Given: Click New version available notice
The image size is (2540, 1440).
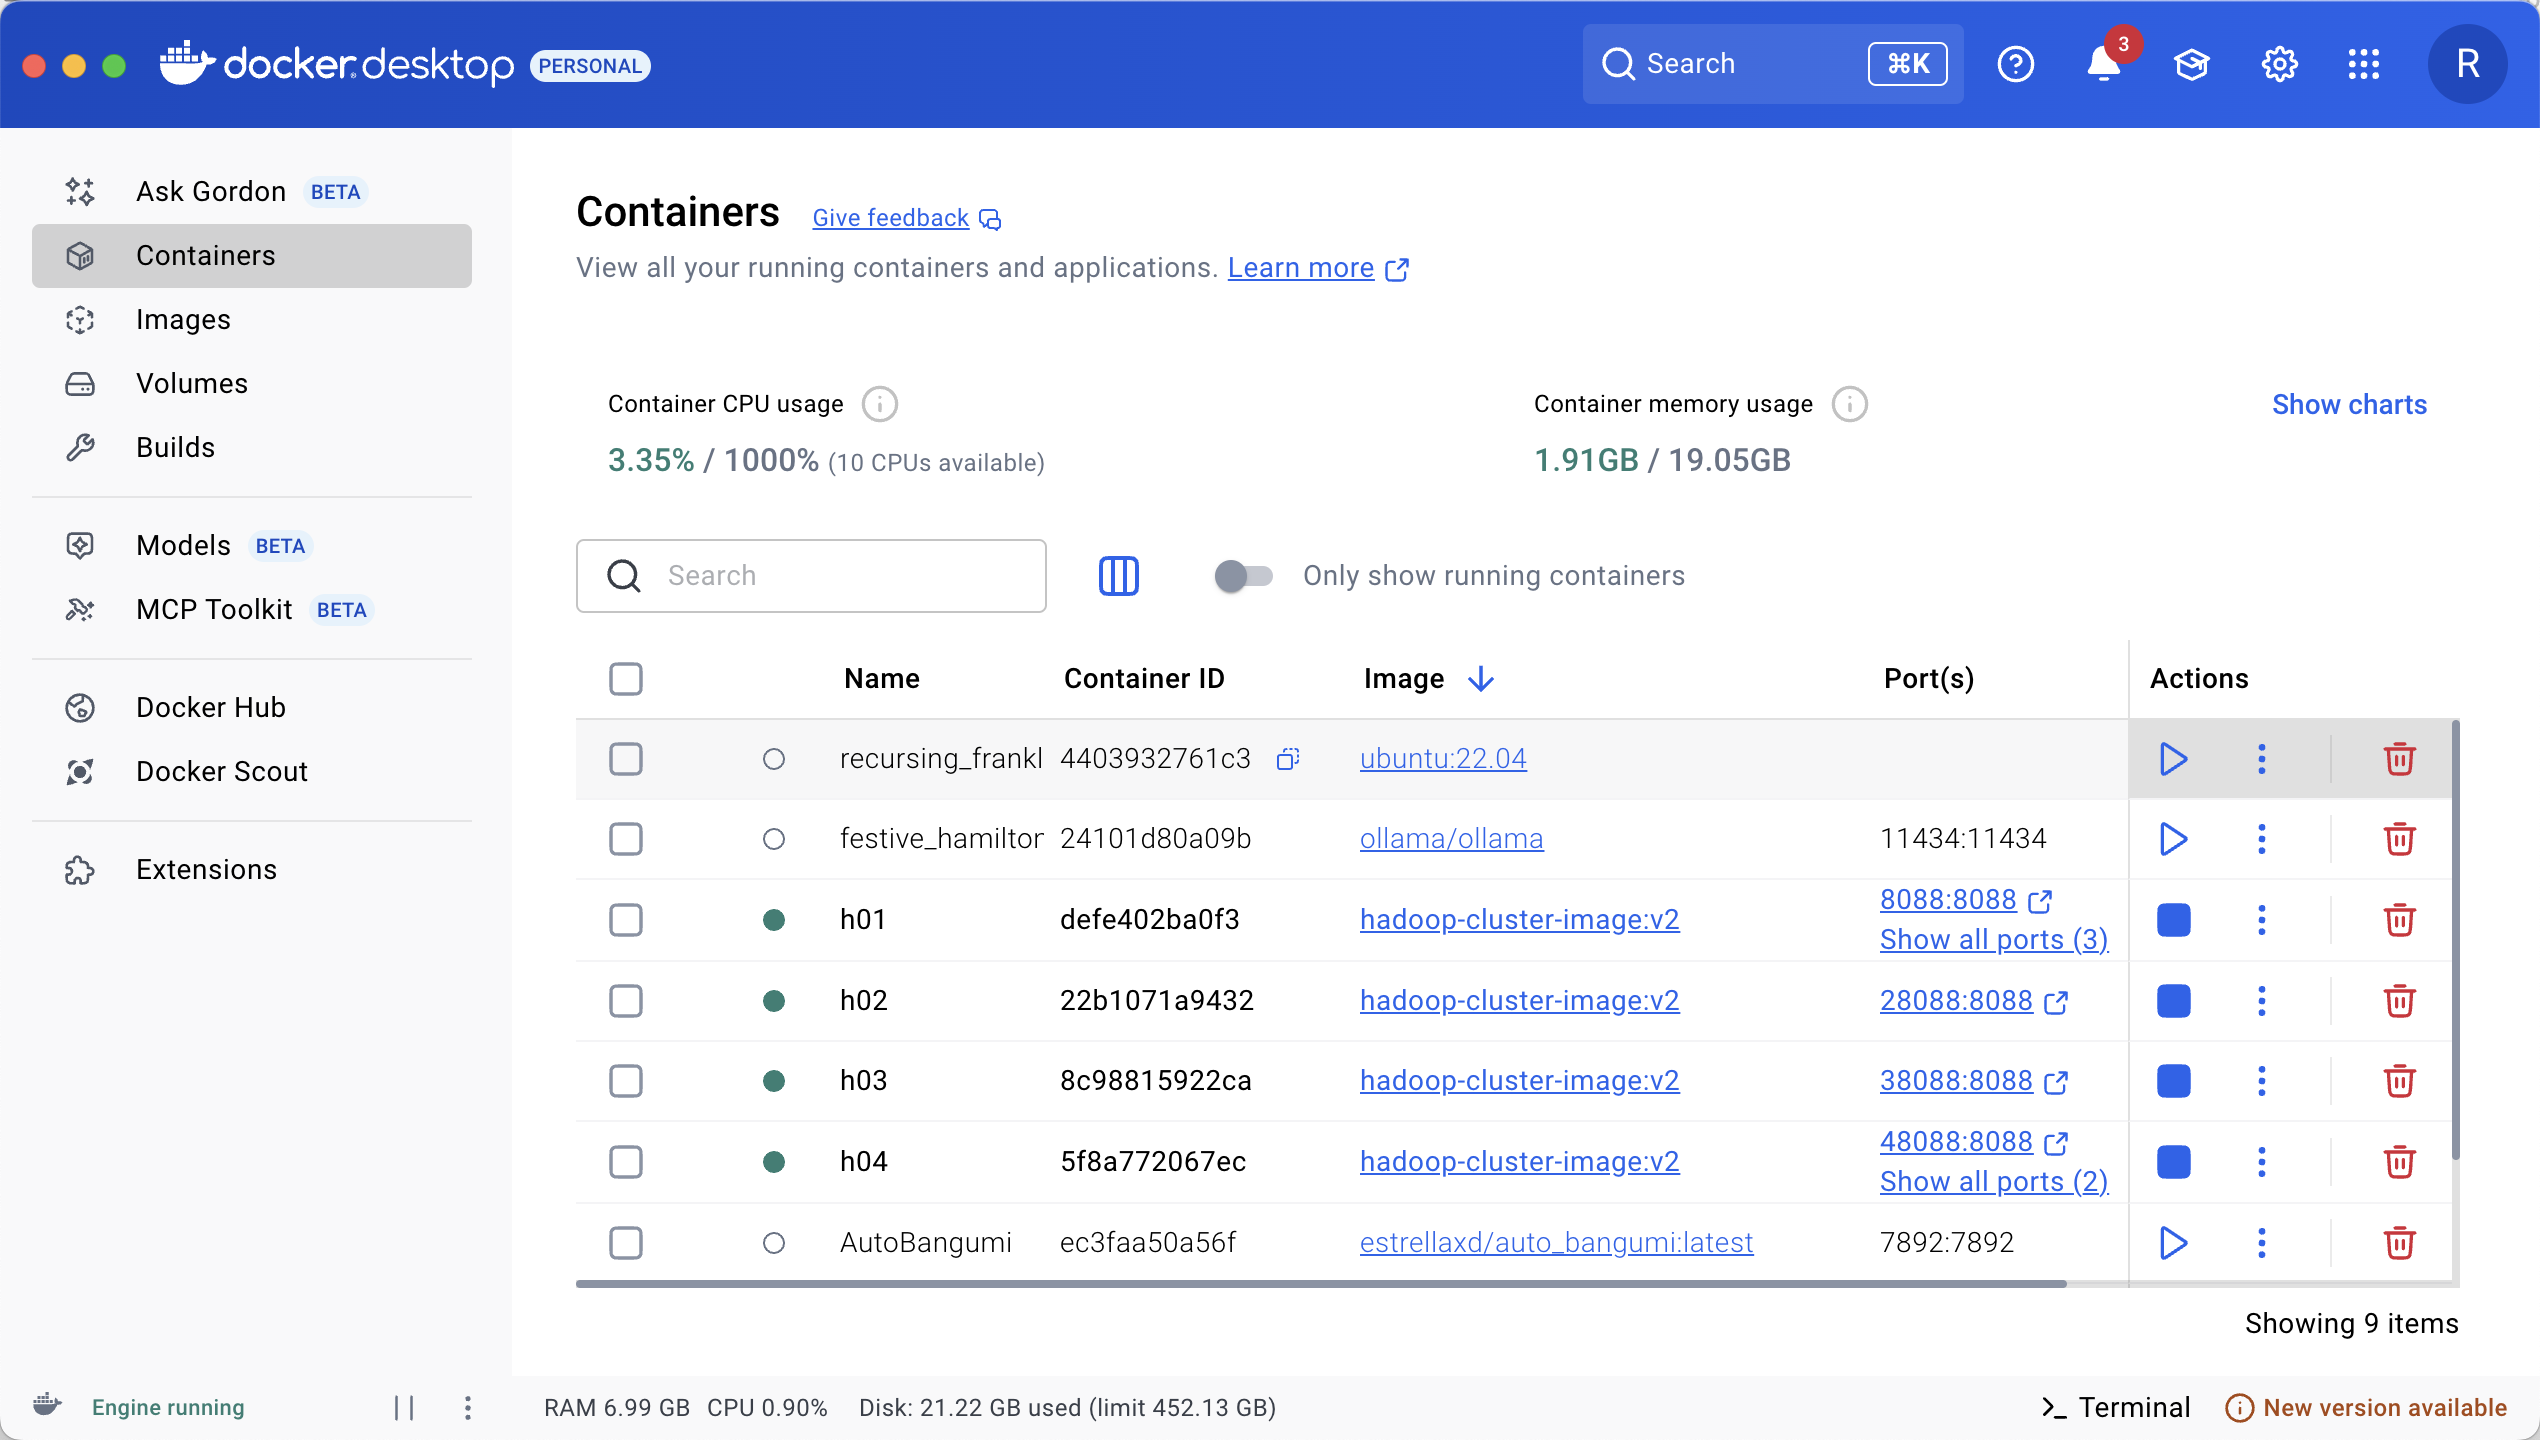Looking at the screenshot, I should pos(2366,1408).
